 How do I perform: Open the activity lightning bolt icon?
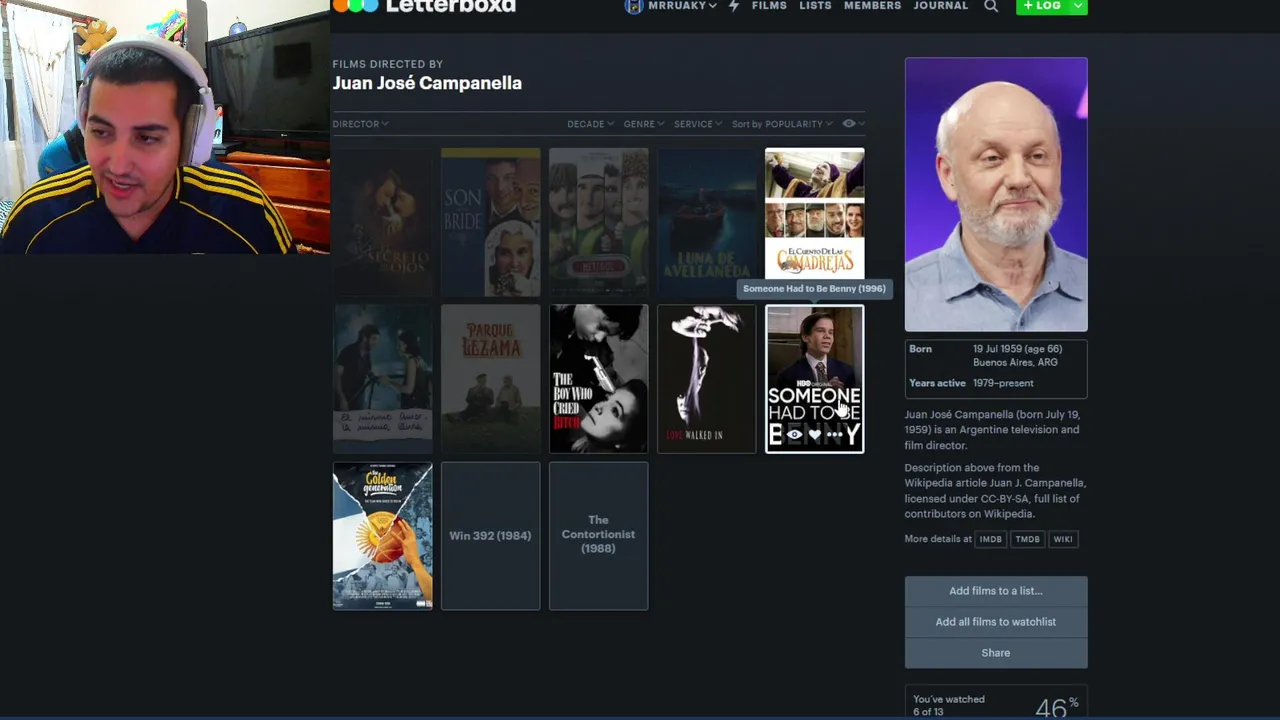point(734,6)
